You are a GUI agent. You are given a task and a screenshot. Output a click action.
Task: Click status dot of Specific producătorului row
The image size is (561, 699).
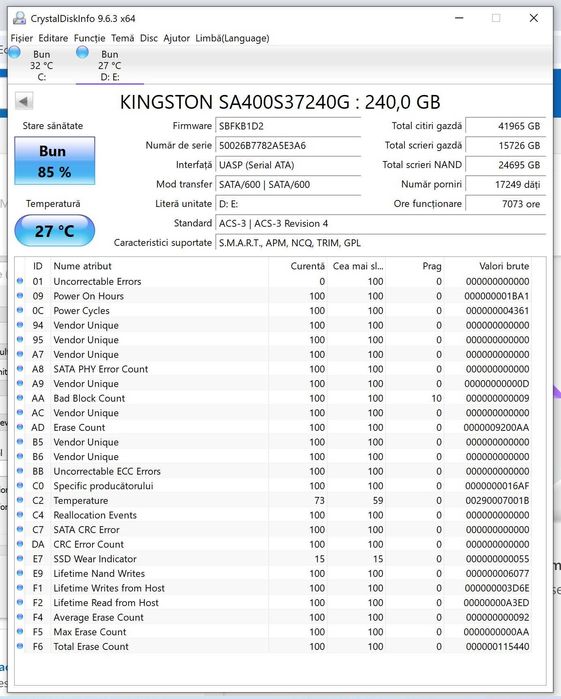20,485
